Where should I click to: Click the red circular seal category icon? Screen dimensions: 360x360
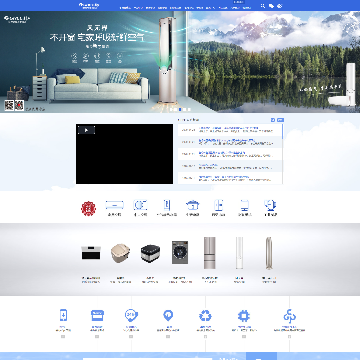pos(88,208)
